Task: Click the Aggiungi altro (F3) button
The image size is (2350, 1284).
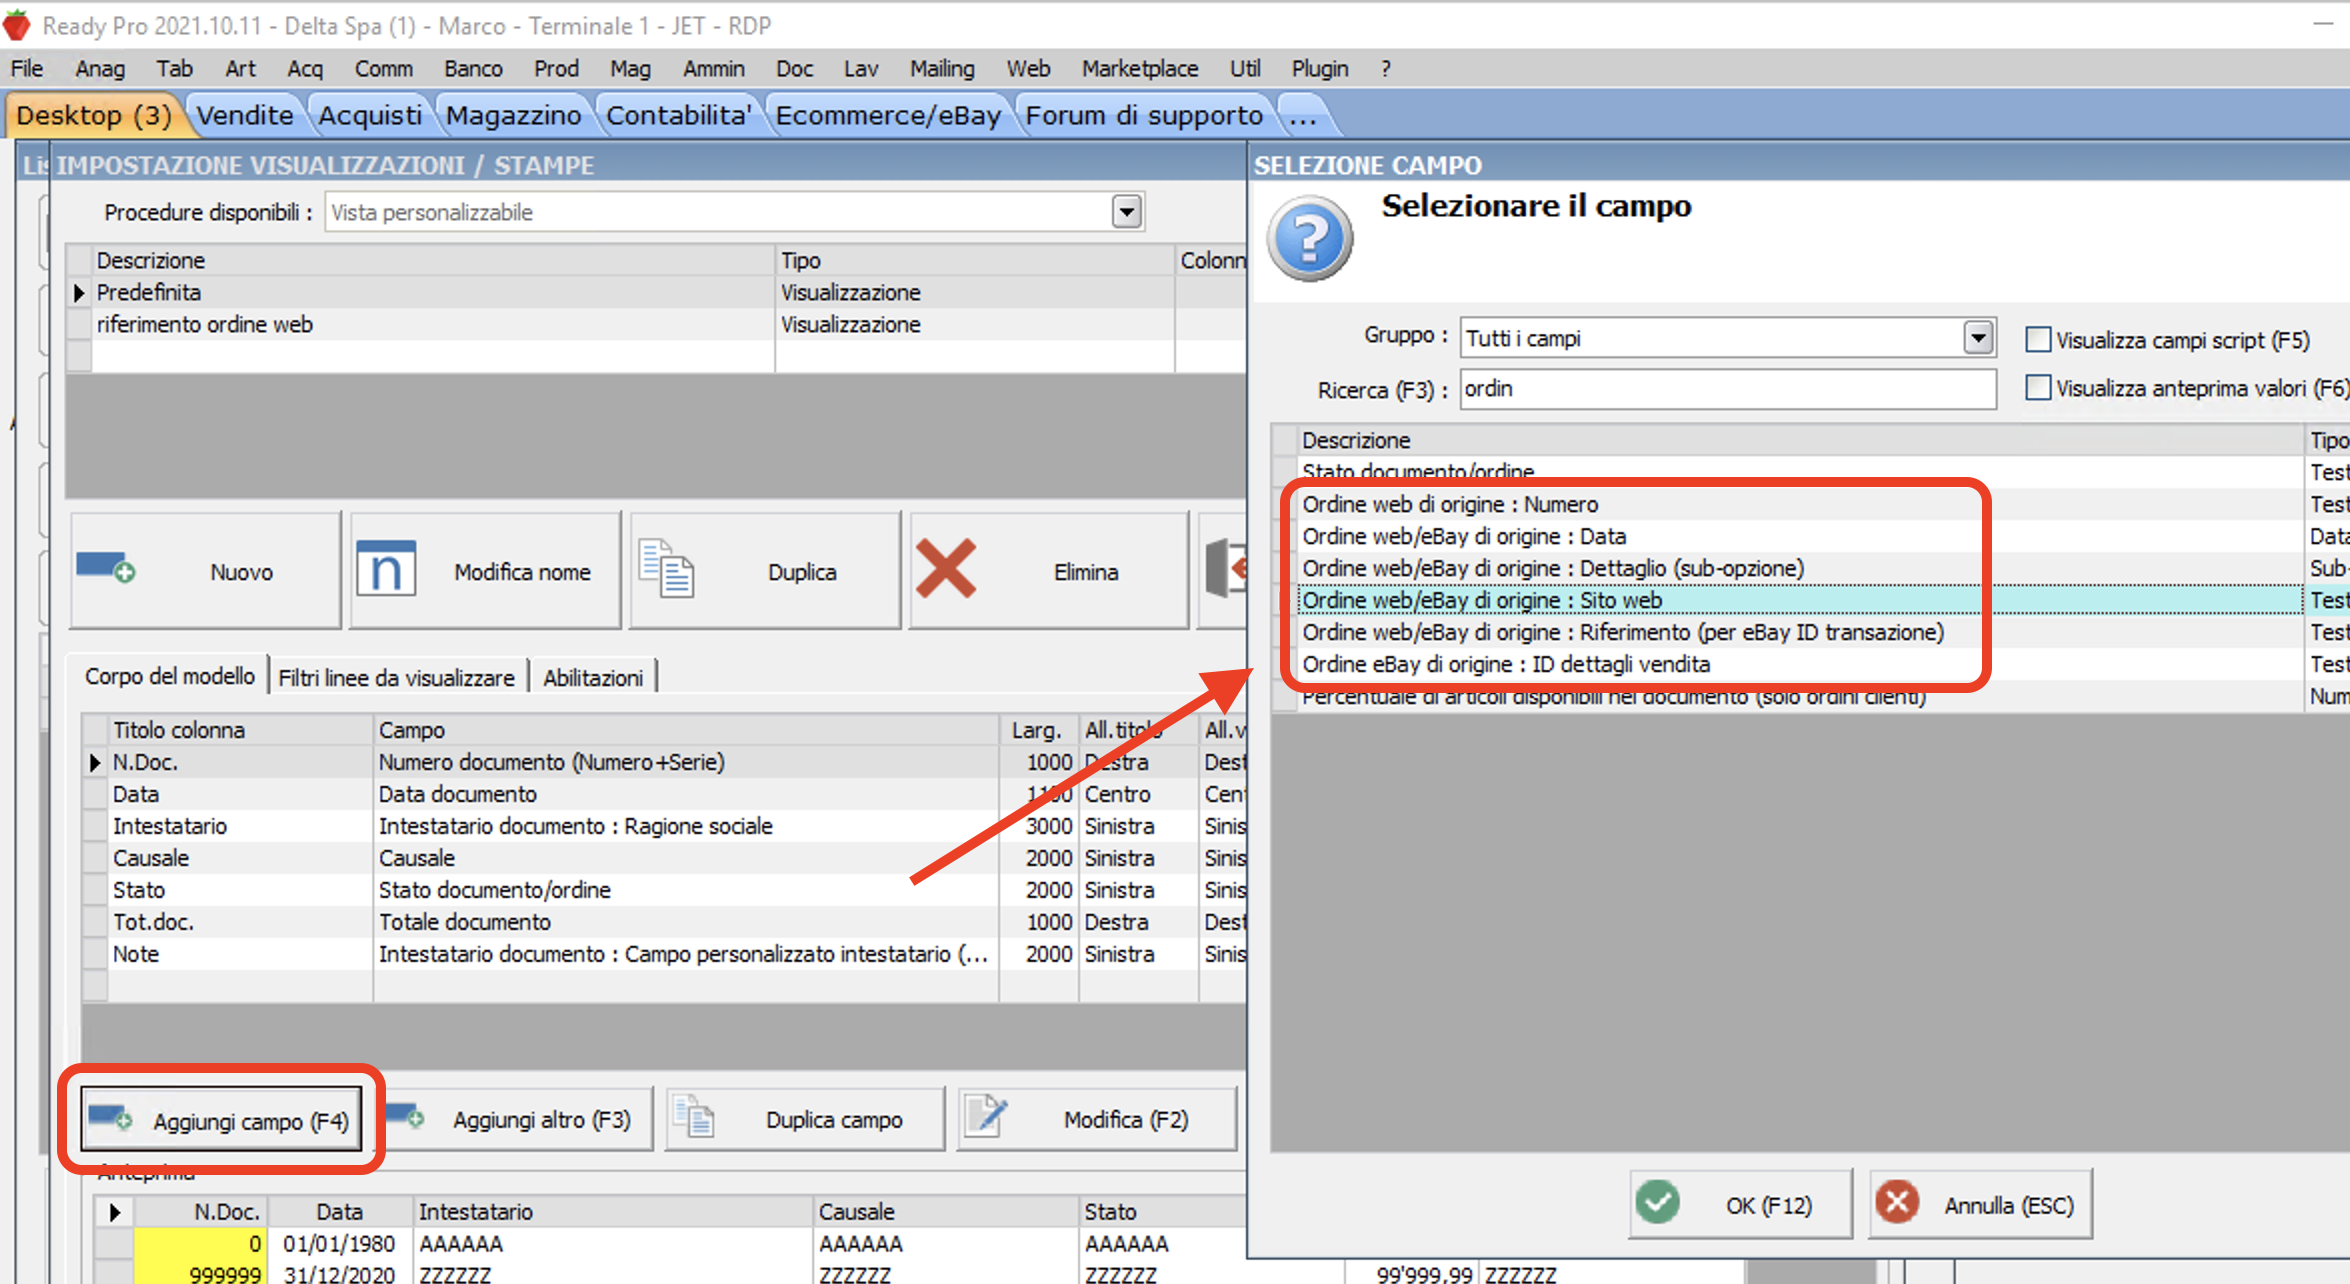Action: 519,1119
